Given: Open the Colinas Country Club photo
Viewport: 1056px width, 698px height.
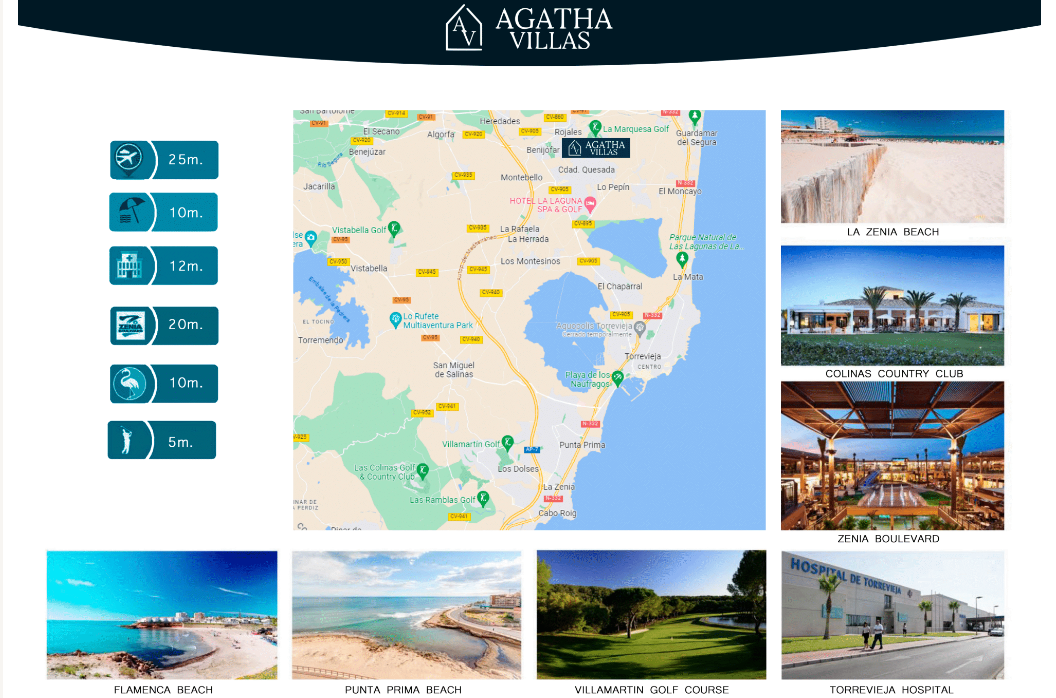Looking at the screenshot, I should pyautogui.click(x=892, y=305).
